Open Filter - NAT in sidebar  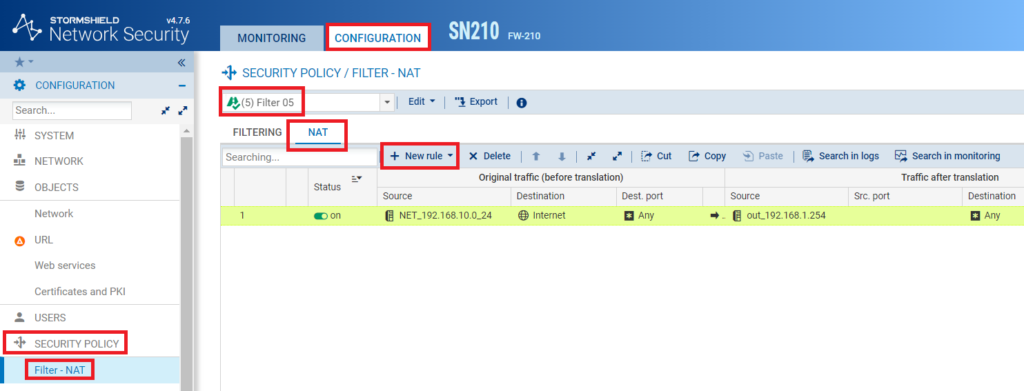pos(60,370)
